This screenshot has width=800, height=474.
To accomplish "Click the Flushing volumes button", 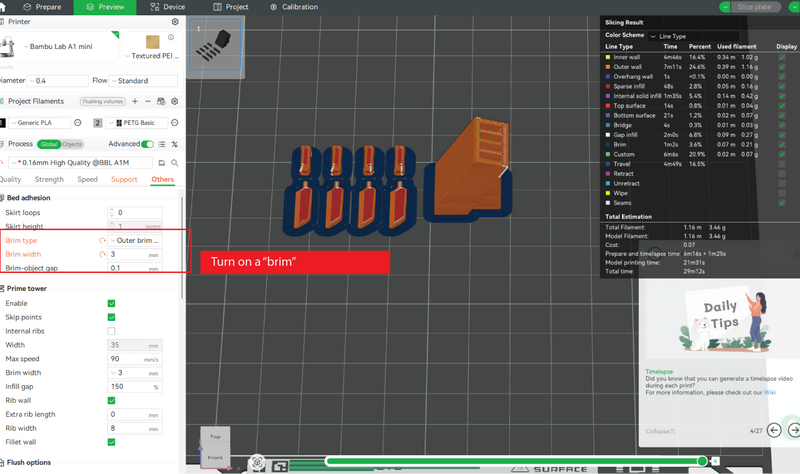I will [103, 102].
